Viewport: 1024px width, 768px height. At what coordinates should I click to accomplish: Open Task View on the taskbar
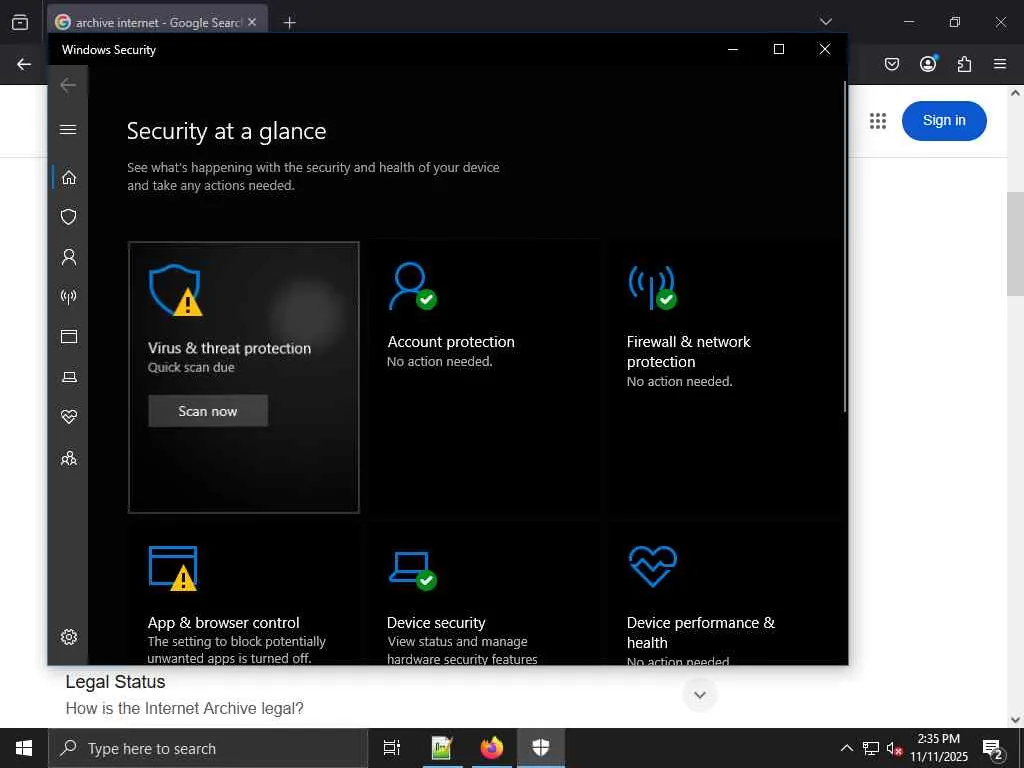(x=392, y=748)
